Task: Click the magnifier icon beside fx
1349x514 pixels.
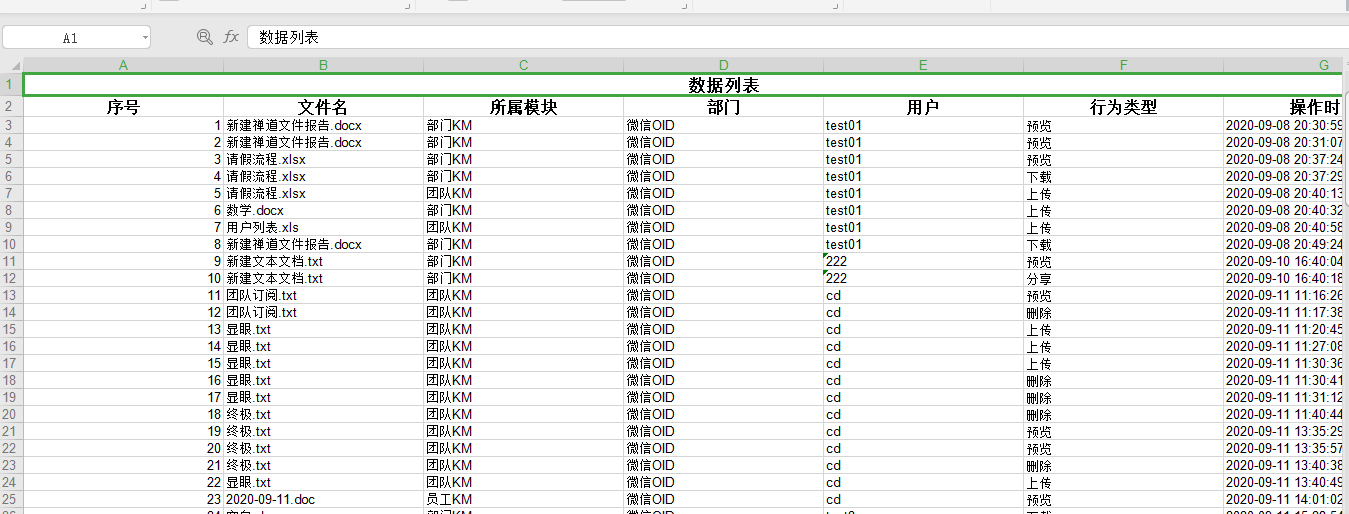Action: tap(205, 37)
